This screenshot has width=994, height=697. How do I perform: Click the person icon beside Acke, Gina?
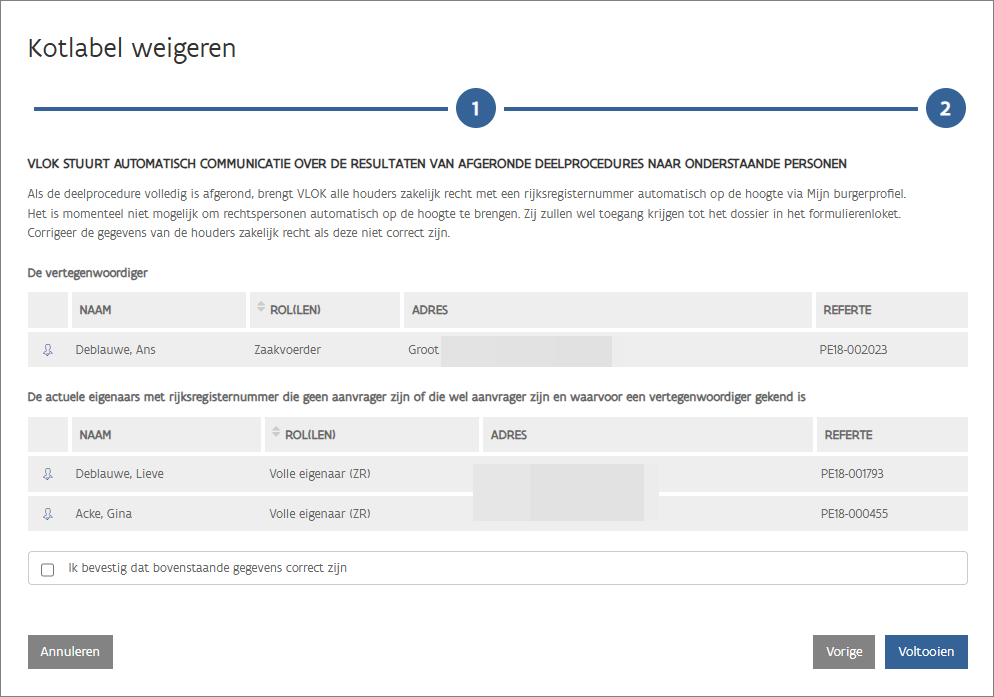pos(47,514)
